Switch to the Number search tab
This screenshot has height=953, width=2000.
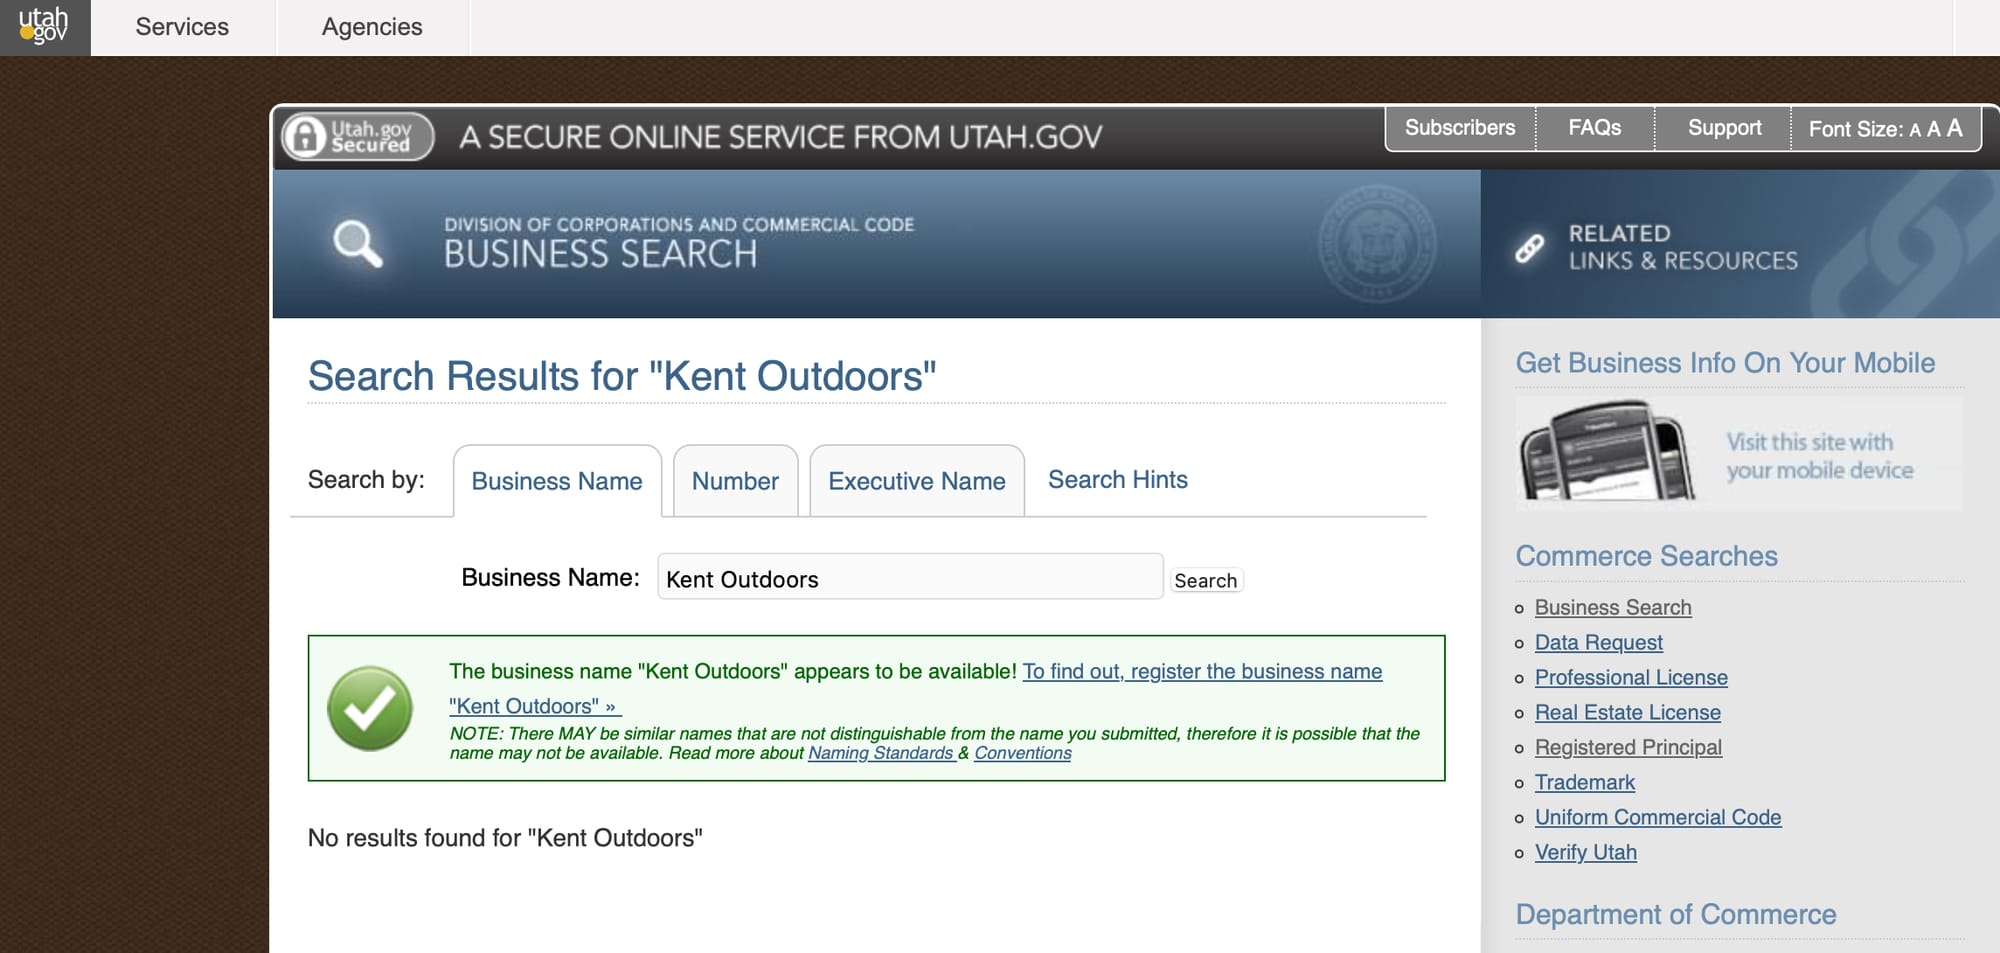click(735, 481)
